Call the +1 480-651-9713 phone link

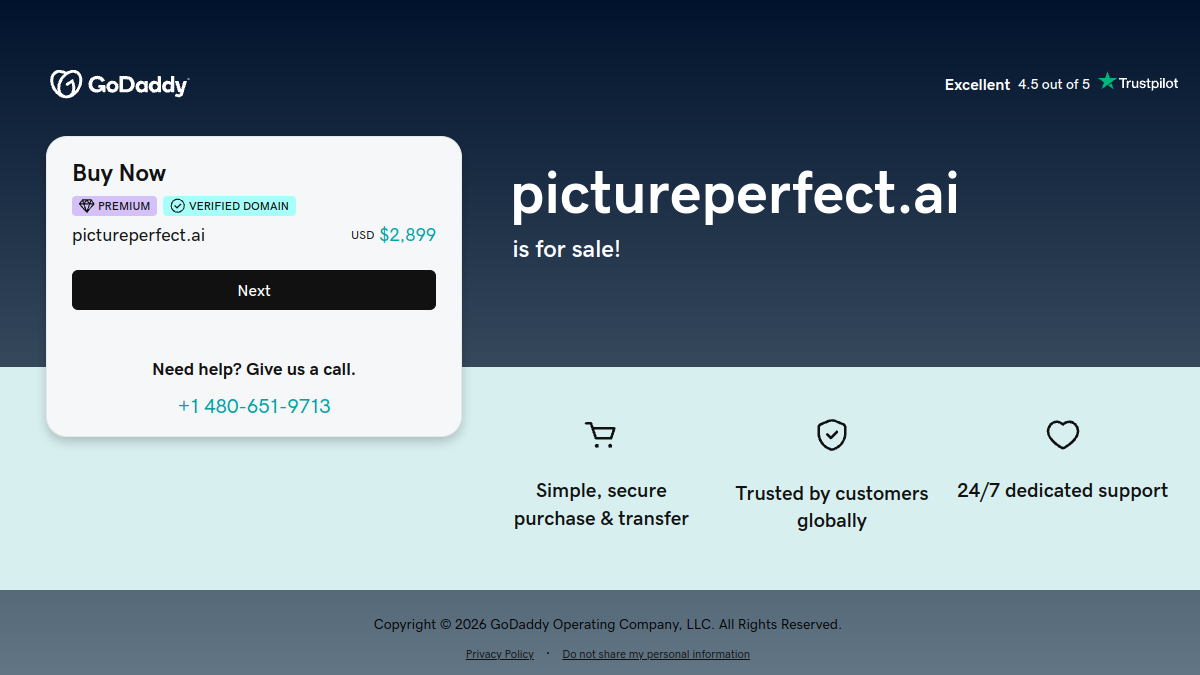coord(254,406)
